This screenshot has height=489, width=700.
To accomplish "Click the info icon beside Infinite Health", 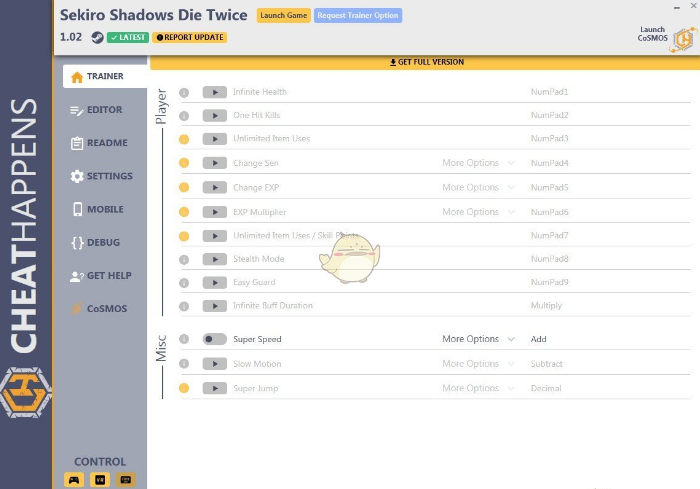I will 184,92.
